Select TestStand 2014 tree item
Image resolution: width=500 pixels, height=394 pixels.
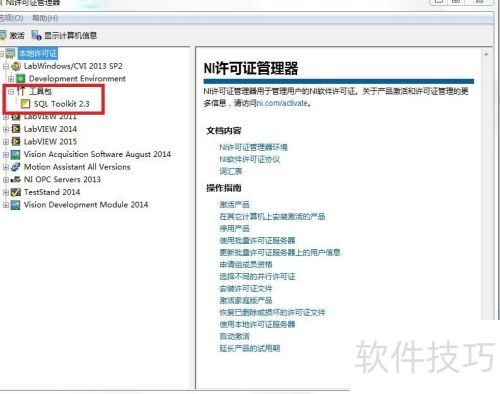pyautogui.click(x=52, y=192)
